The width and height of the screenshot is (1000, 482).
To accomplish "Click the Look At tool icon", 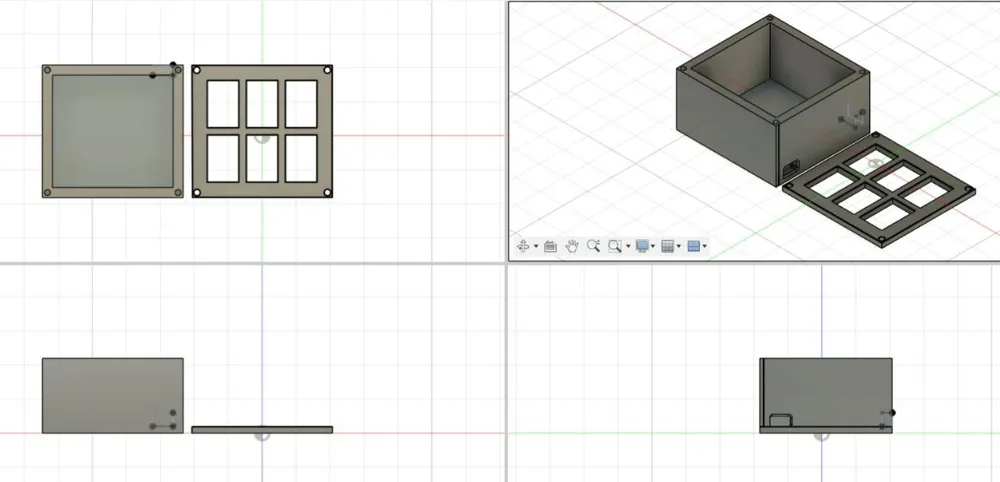I will coord(550,247).
